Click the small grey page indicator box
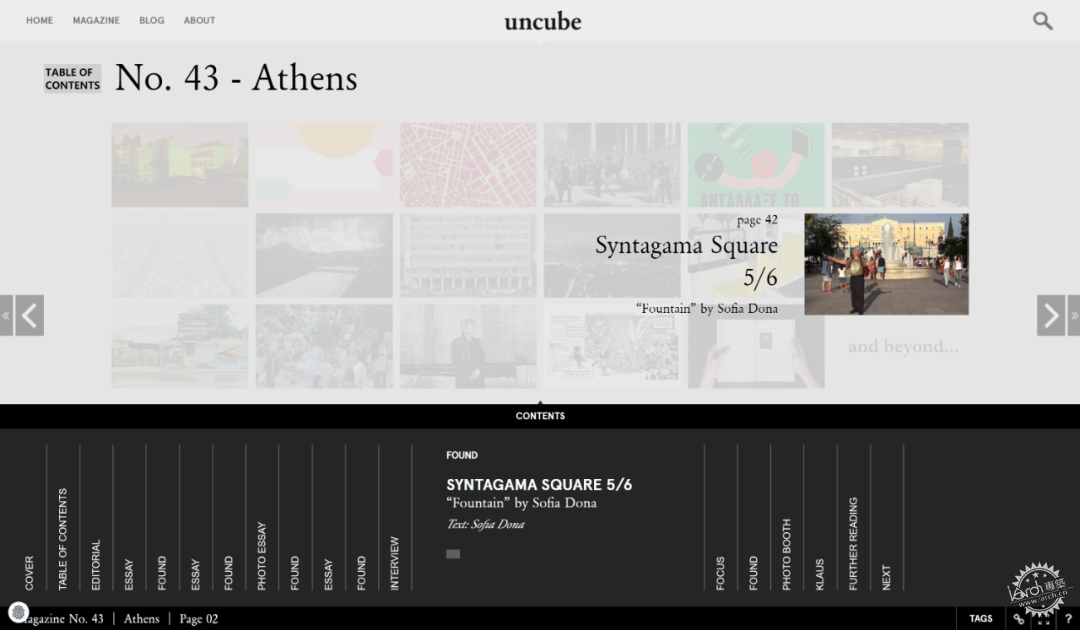Image resolution: width=1080 pixels, height=630 pixels. (453, 554)
